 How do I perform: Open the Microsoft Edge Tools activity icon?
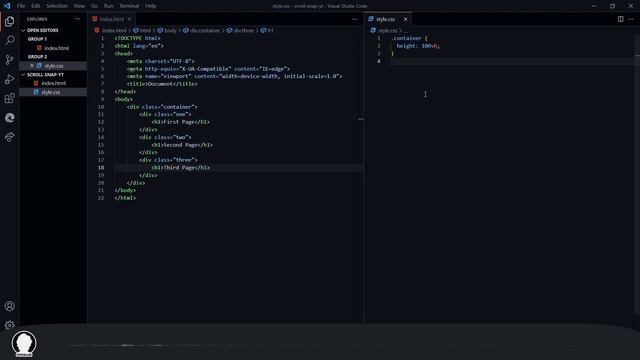9,118
